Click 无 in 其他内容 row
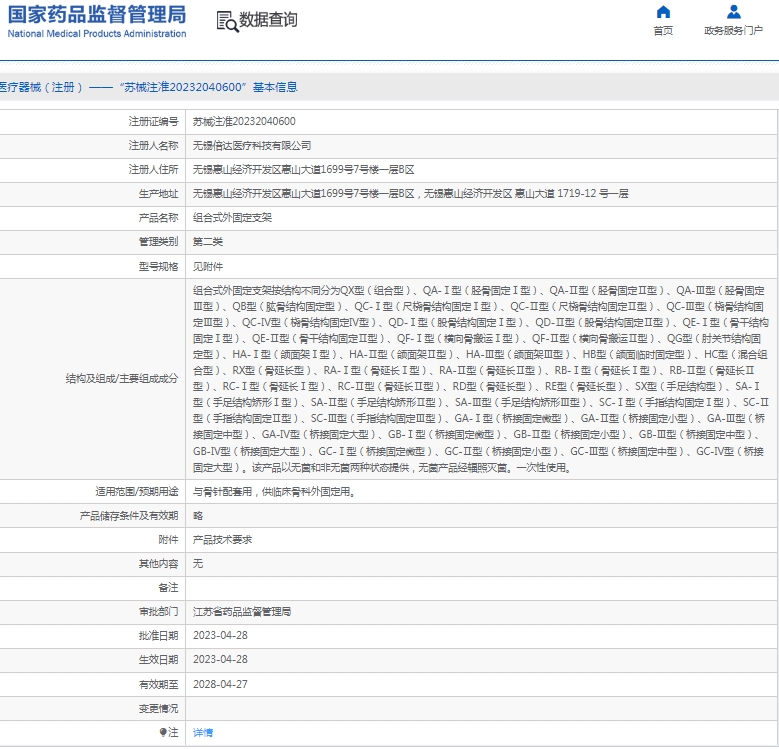 (198, 564)
